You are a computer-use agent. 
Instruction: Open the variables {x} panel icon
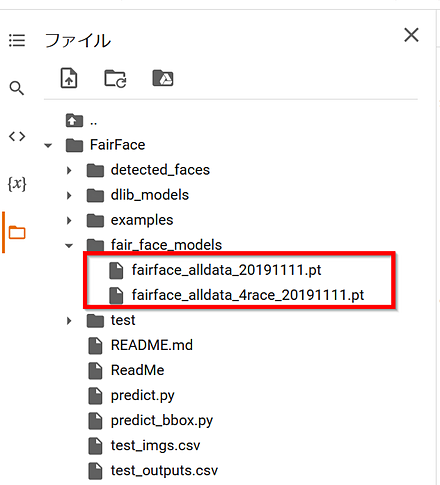pos(17,184)
